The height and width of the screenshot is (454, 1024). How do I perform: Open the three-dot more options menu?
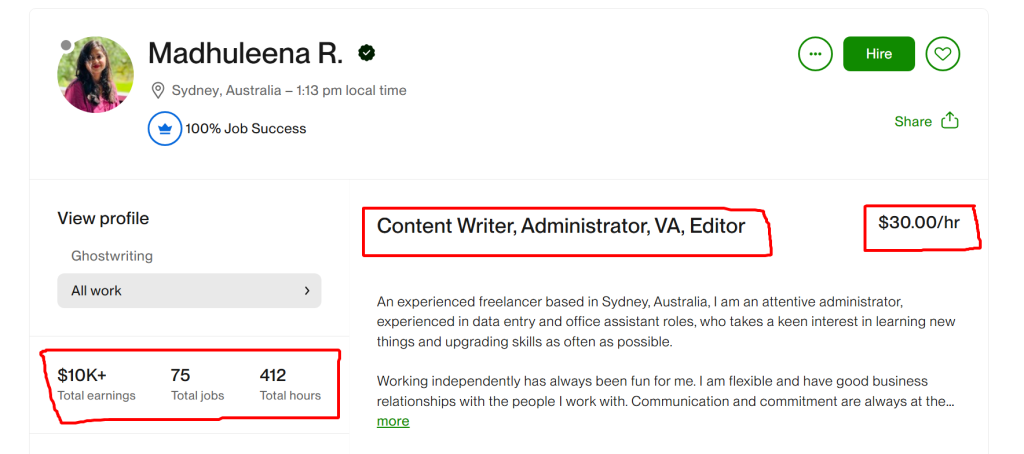(x=815, y=54)
